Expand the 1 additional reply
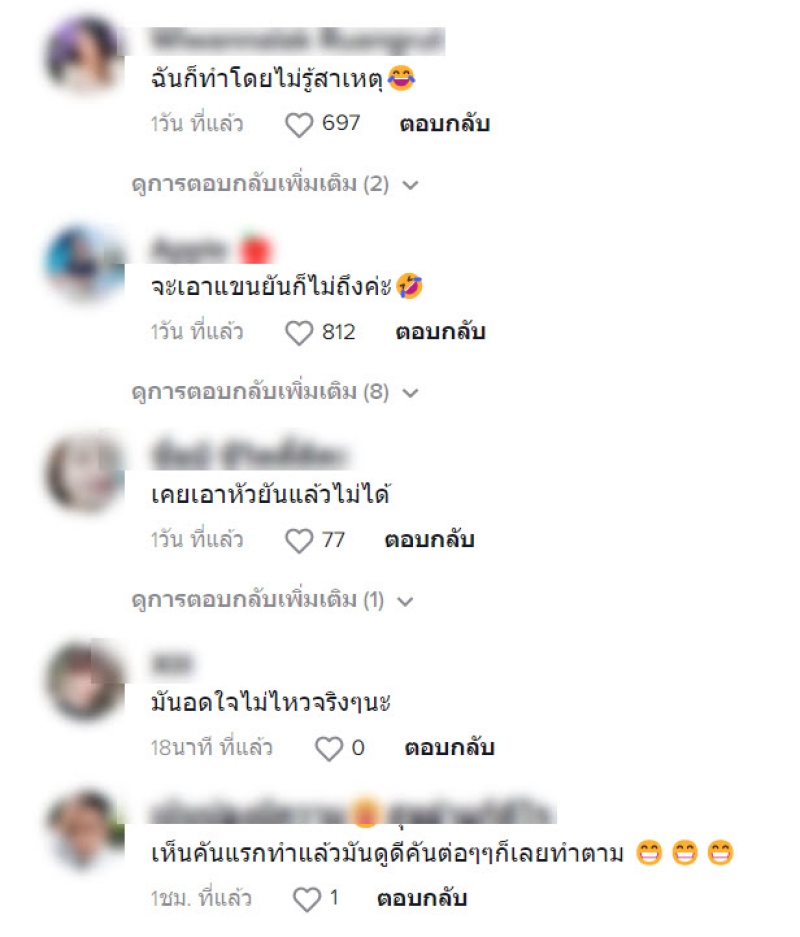This screenshot has height=937, width=800. click(272, 600)
